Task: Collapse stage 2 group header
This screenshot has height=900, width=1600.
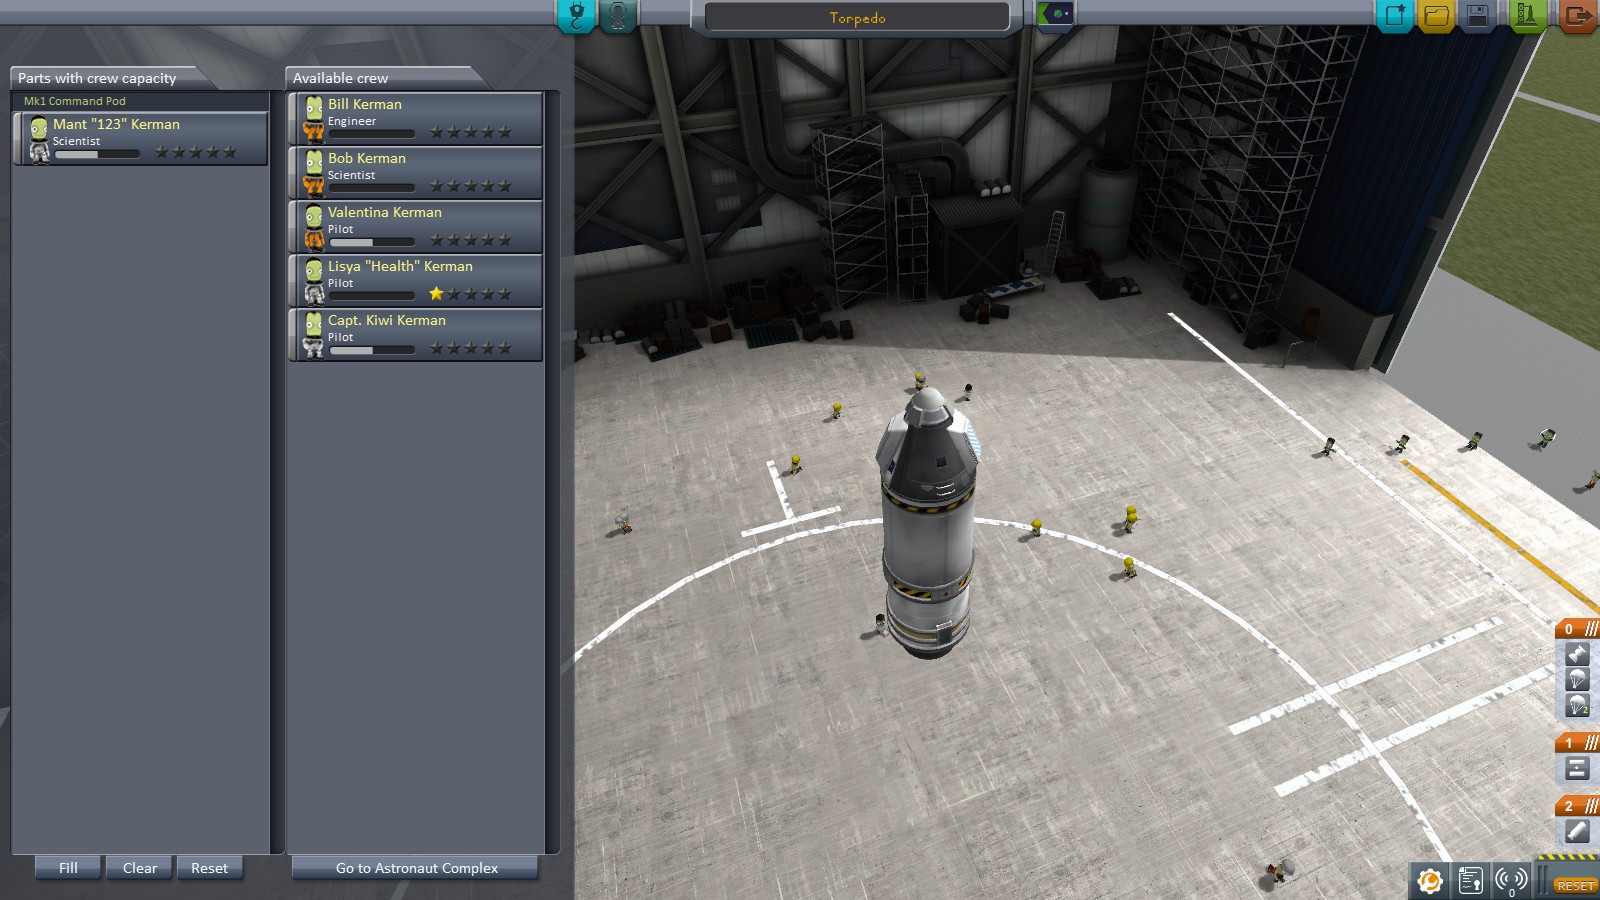Action: pos(1578,805)
